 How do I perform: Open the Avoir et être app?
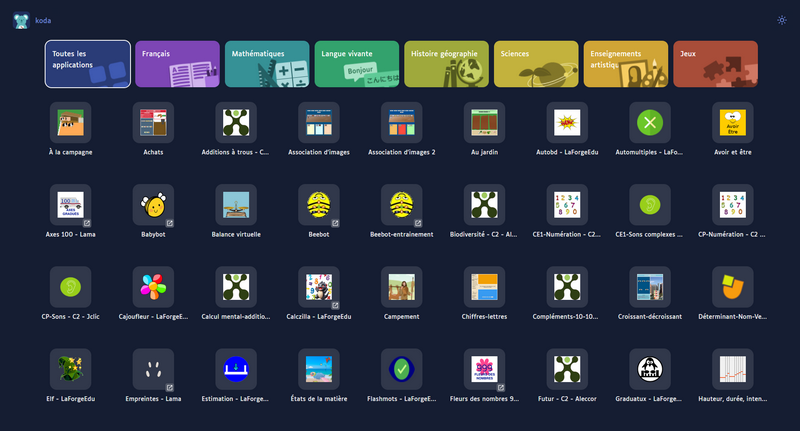pos(733,123)
